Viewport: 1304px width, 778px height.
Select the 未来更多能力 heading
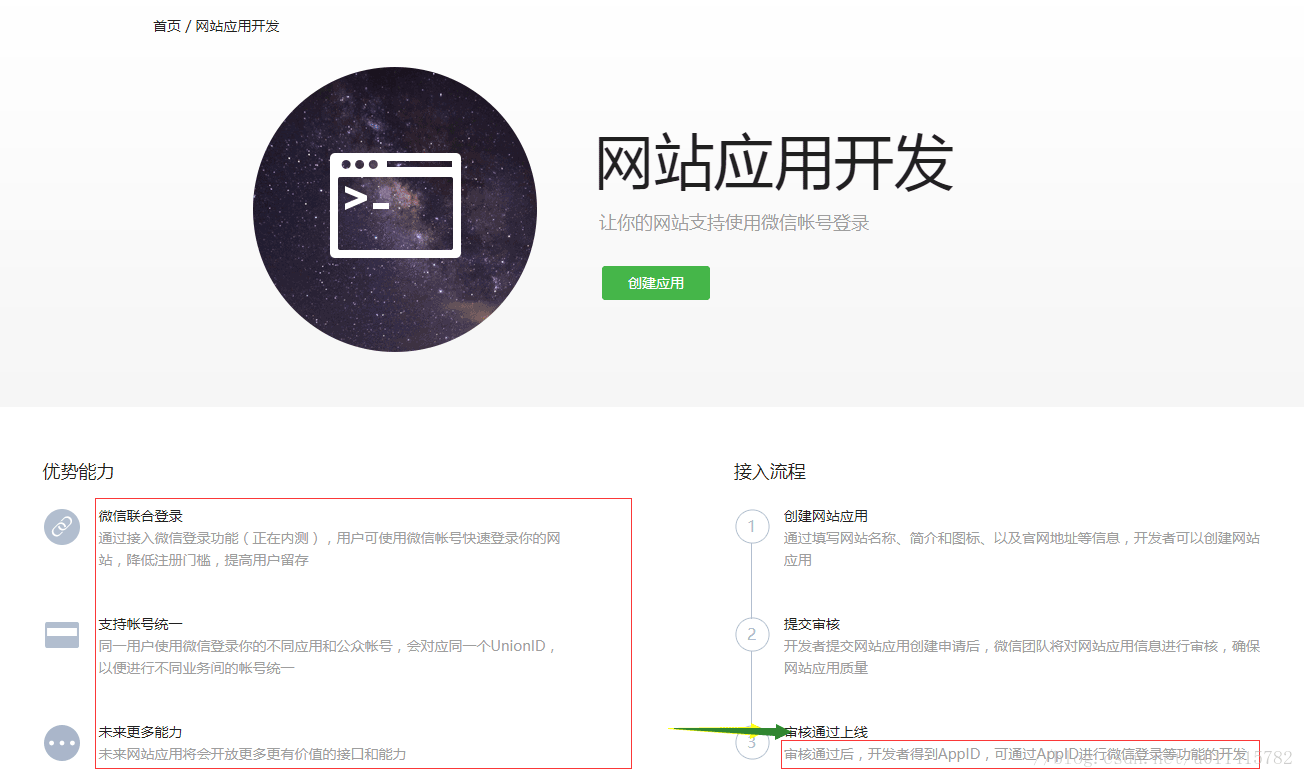141,732
